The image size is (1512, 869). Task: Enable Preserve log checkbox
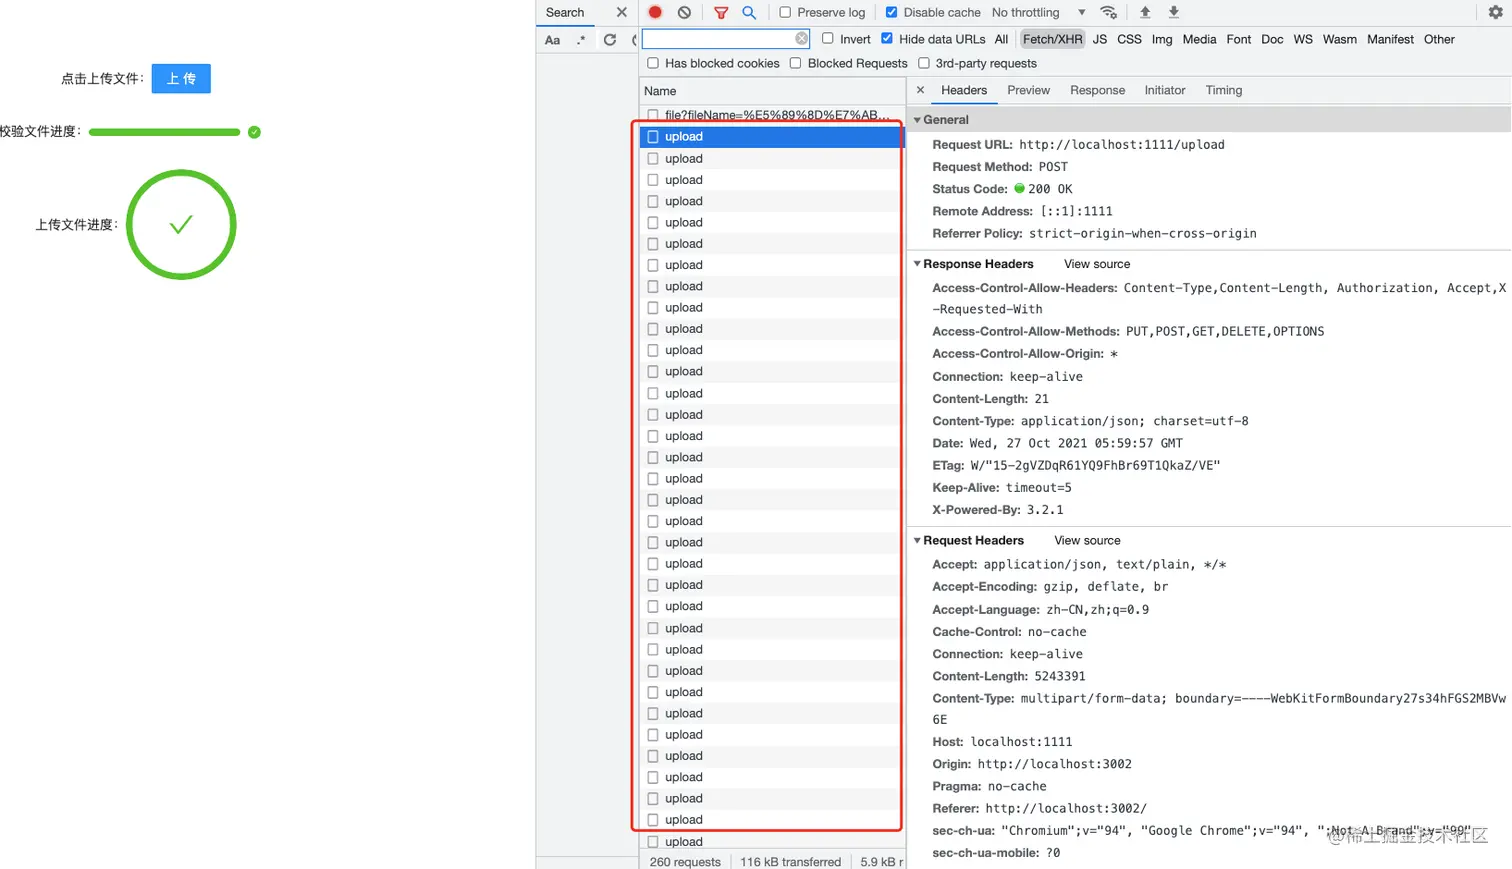pyautogui.click(x=785, y=12)
